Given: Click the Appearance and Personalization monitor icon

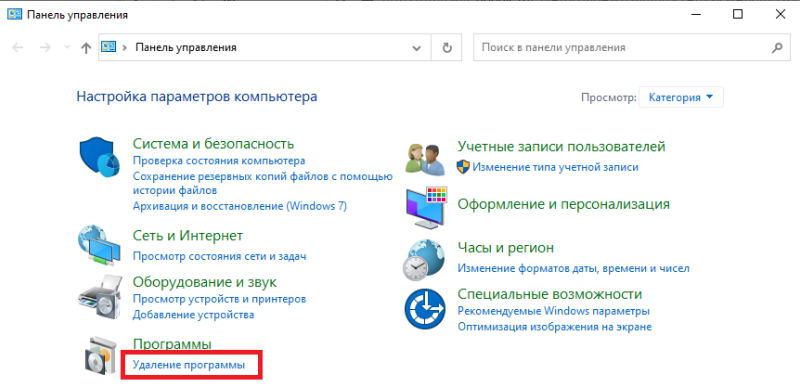Looking at the screenshot, I should click(426, 206).
